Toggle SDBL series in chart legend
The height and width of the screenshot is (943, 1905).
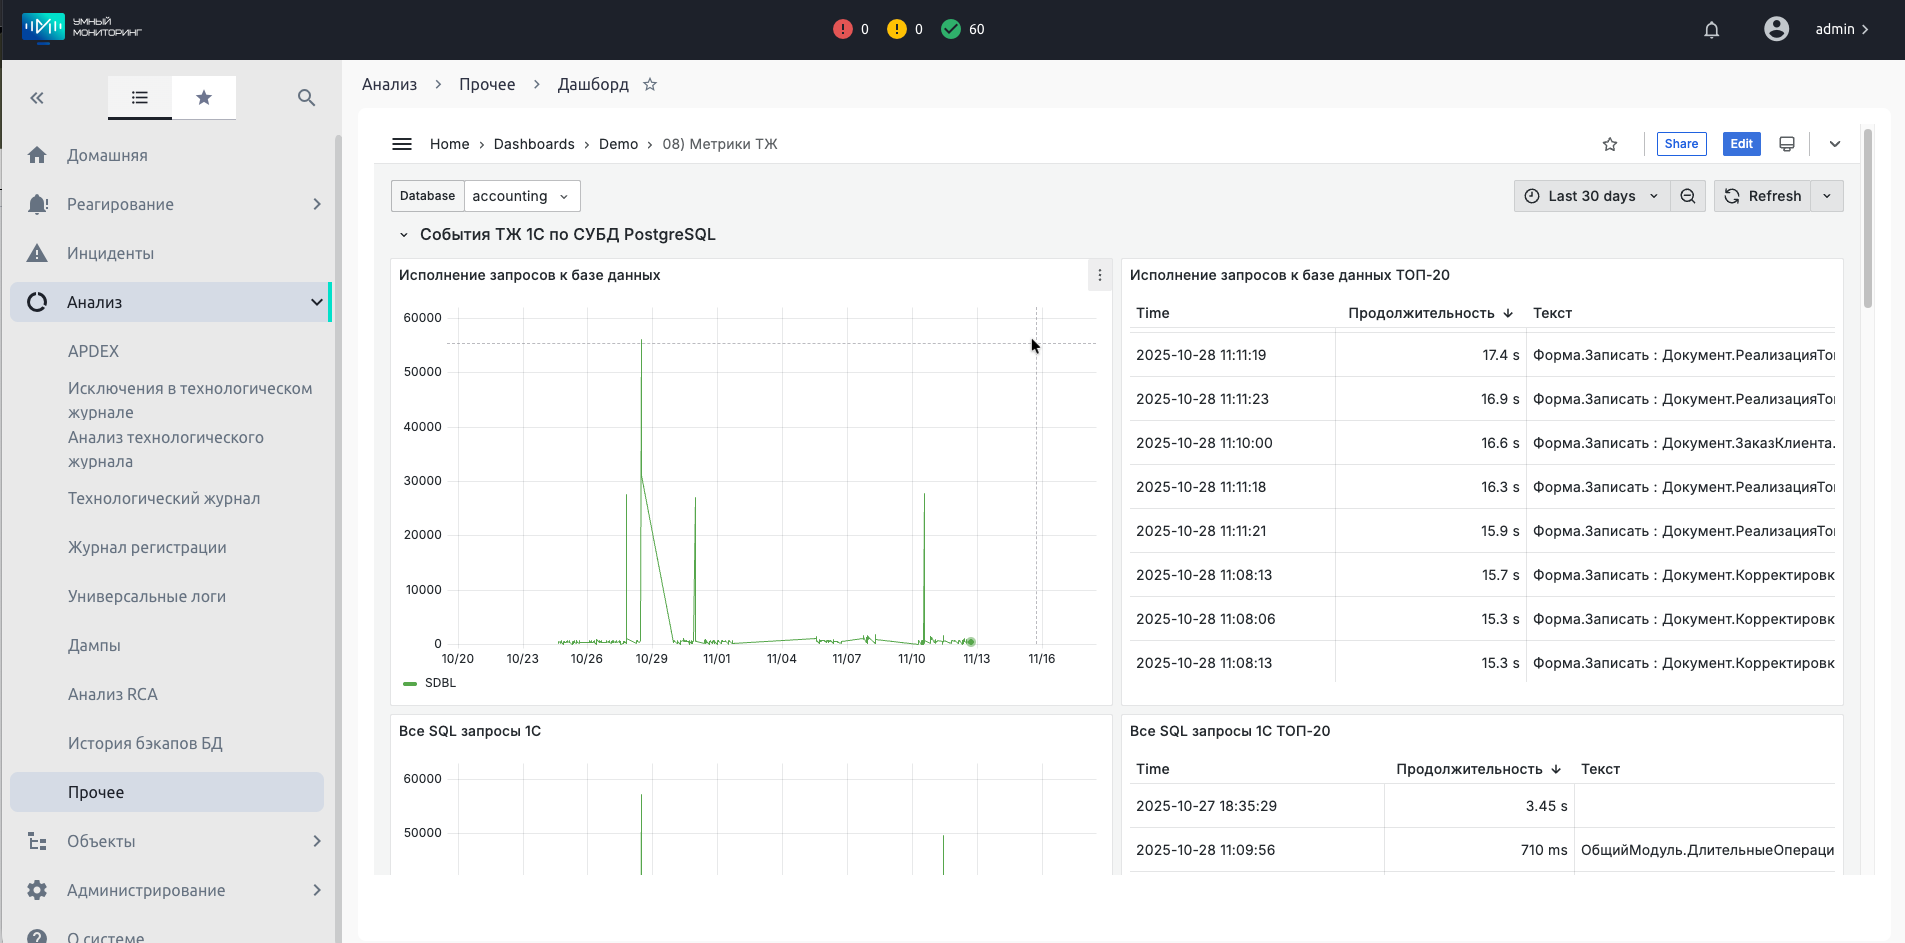pos(439,683)
